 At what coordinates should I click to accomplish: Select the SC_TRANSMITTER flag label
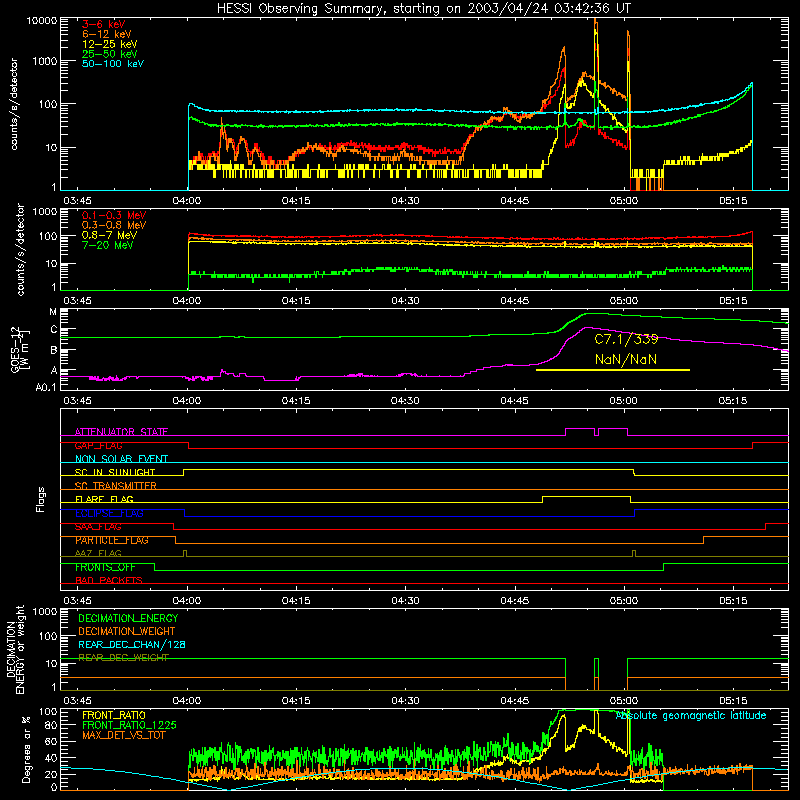coord(115,486)
